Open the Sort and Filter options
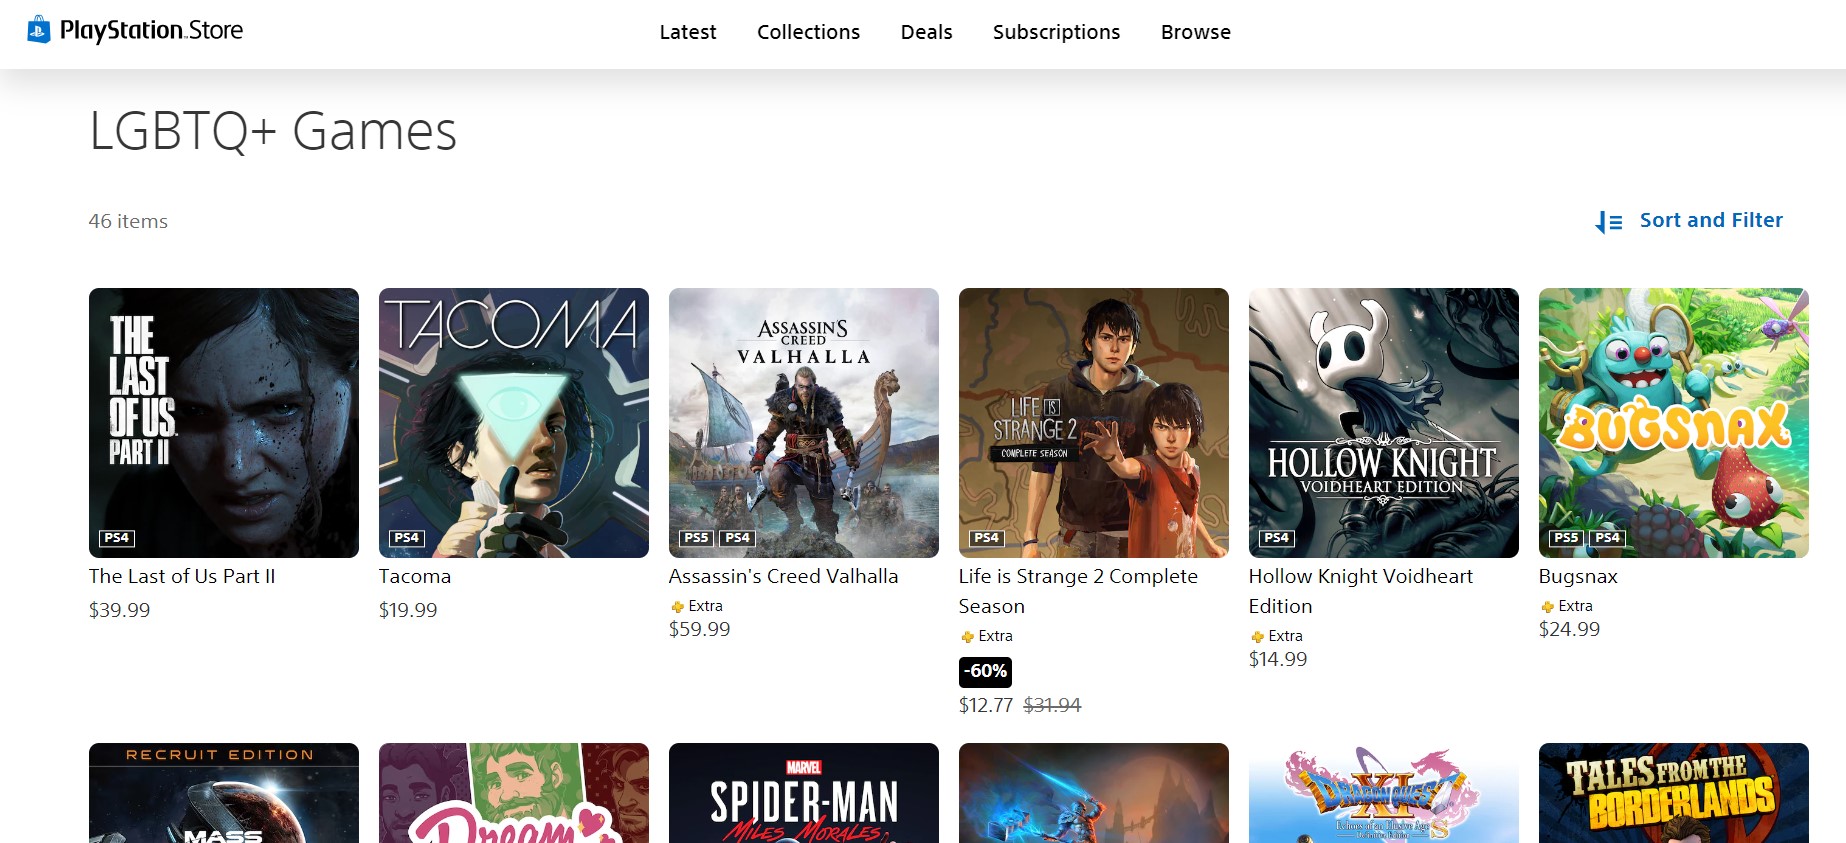The height and width of the screenshot is (843, 1846). pos(1689,221)
